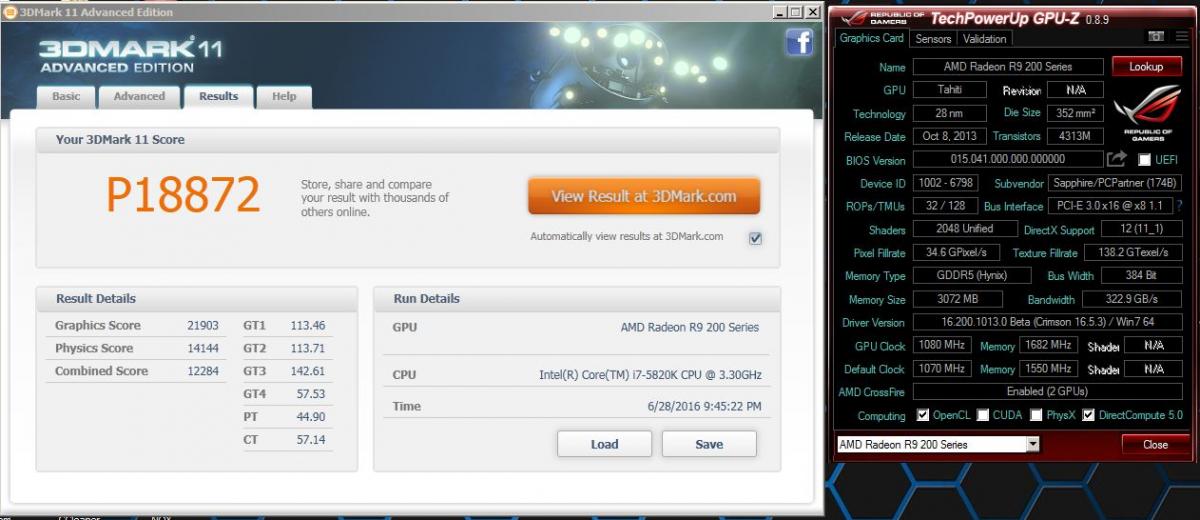Screen dimensions: 1200x520
Task: Click the 3DMark 11 title bar icon
Action: click(x=10, y=12)
